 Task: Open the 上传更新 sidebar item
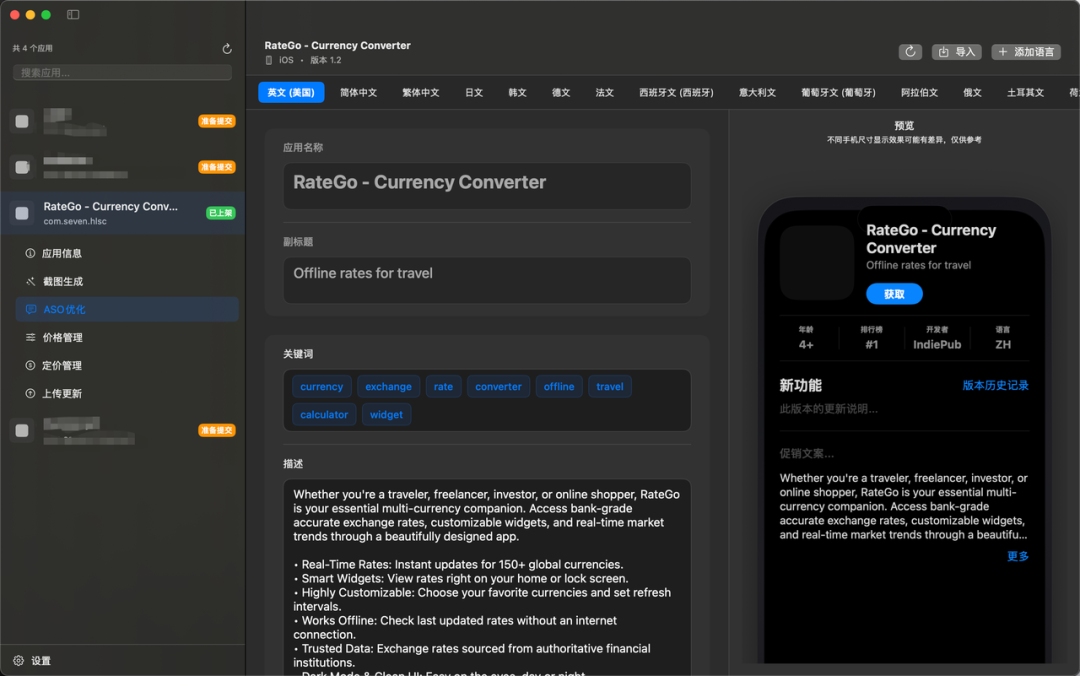coord(127,393)
